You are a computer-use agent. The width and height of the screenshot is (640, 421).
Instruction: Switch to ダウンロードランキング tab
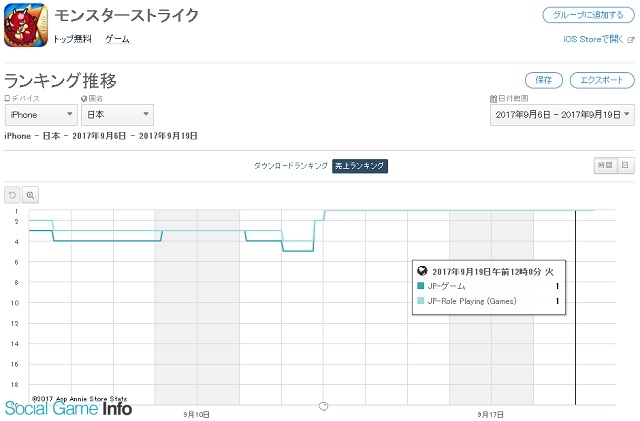290,165
